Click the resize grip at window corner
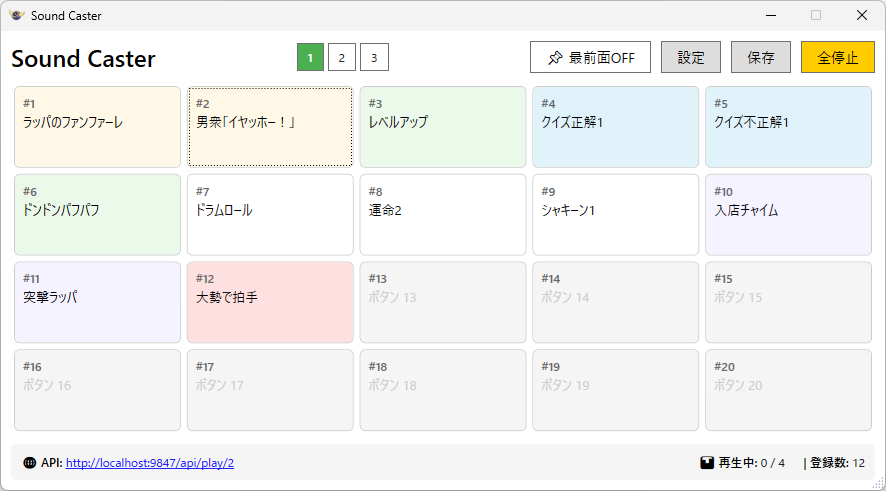This screenshot has width=886, height=491. click(x=879, y=484)
